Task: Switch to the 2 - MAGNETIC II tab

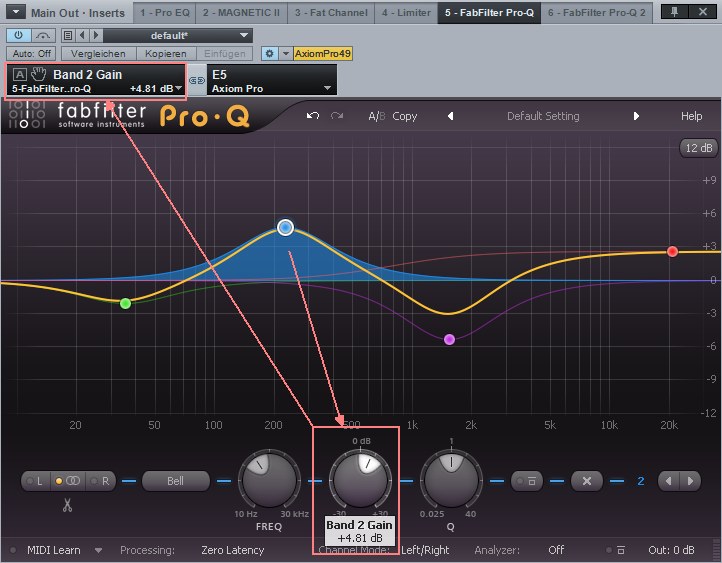Action: point(241,12)
